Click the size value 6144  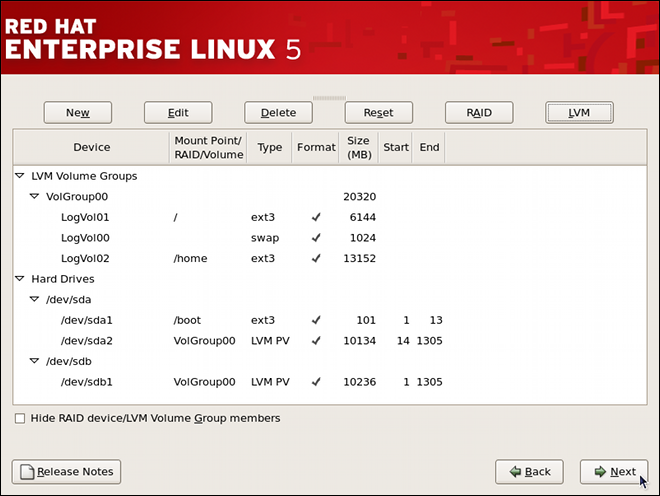tap(363, 217)
